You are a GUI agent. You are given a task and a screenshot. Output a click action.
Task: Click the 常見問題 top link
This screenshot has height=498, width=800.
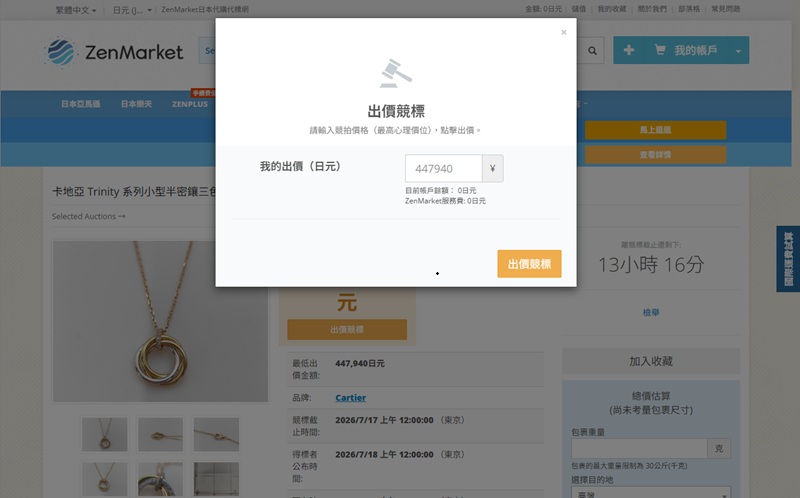pos(726,9)
